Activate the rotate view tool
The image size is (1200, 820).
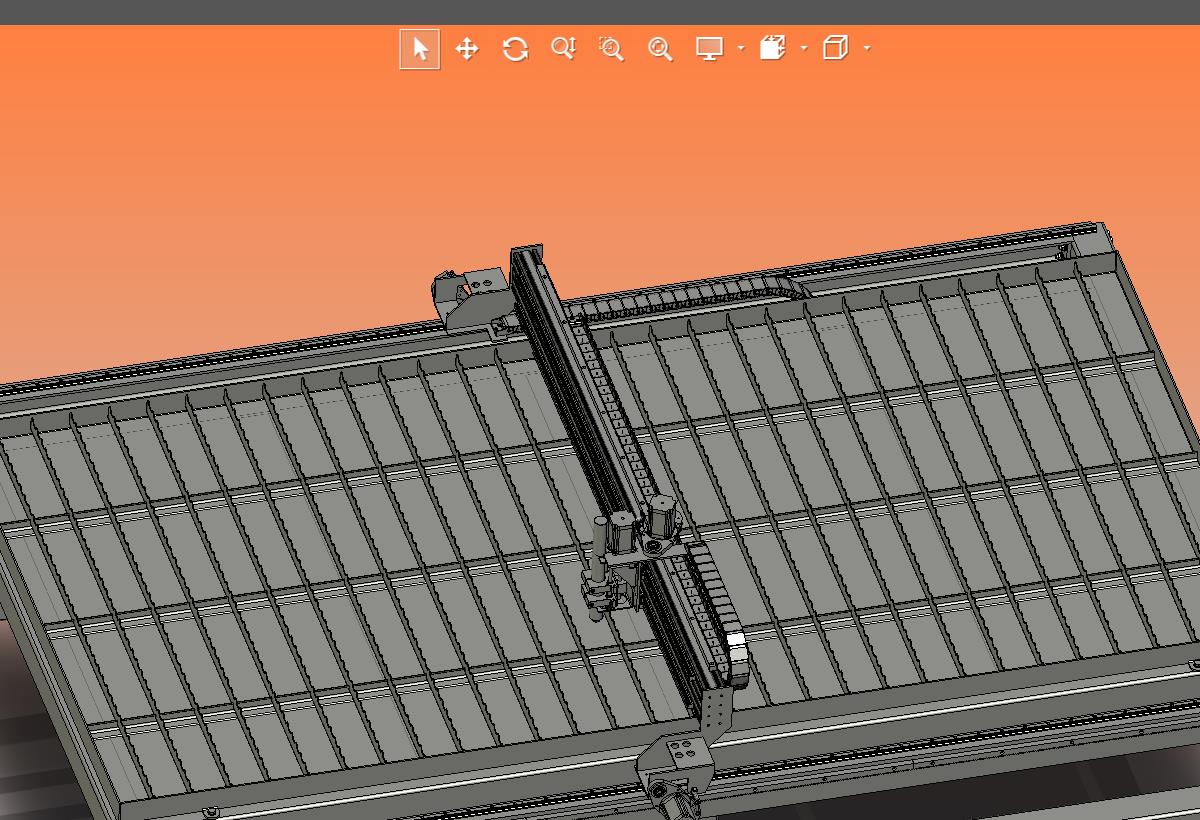515,49
